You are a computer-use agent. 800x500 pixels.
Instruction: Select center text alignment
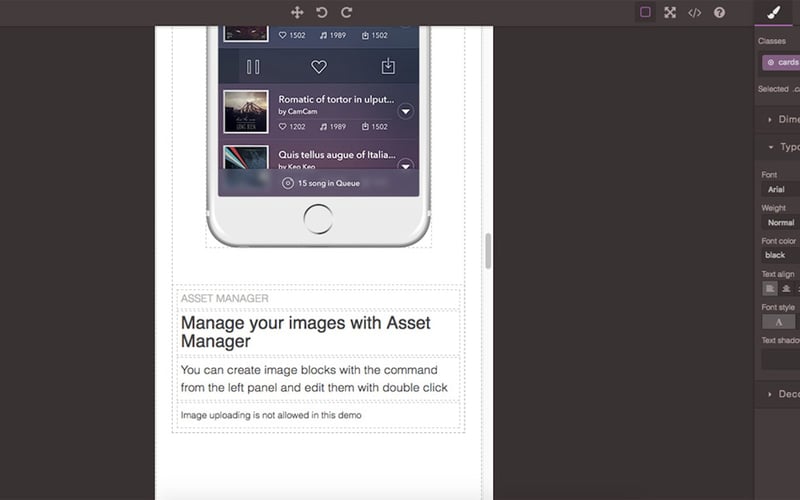(x=786, y=289)
